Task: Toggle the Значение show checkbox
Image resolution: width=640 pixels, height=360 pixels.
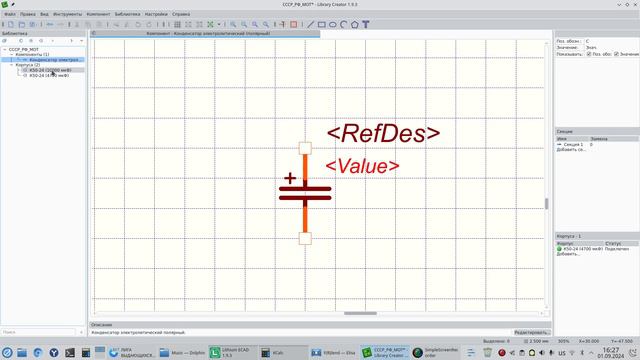Action: (616, 54)
